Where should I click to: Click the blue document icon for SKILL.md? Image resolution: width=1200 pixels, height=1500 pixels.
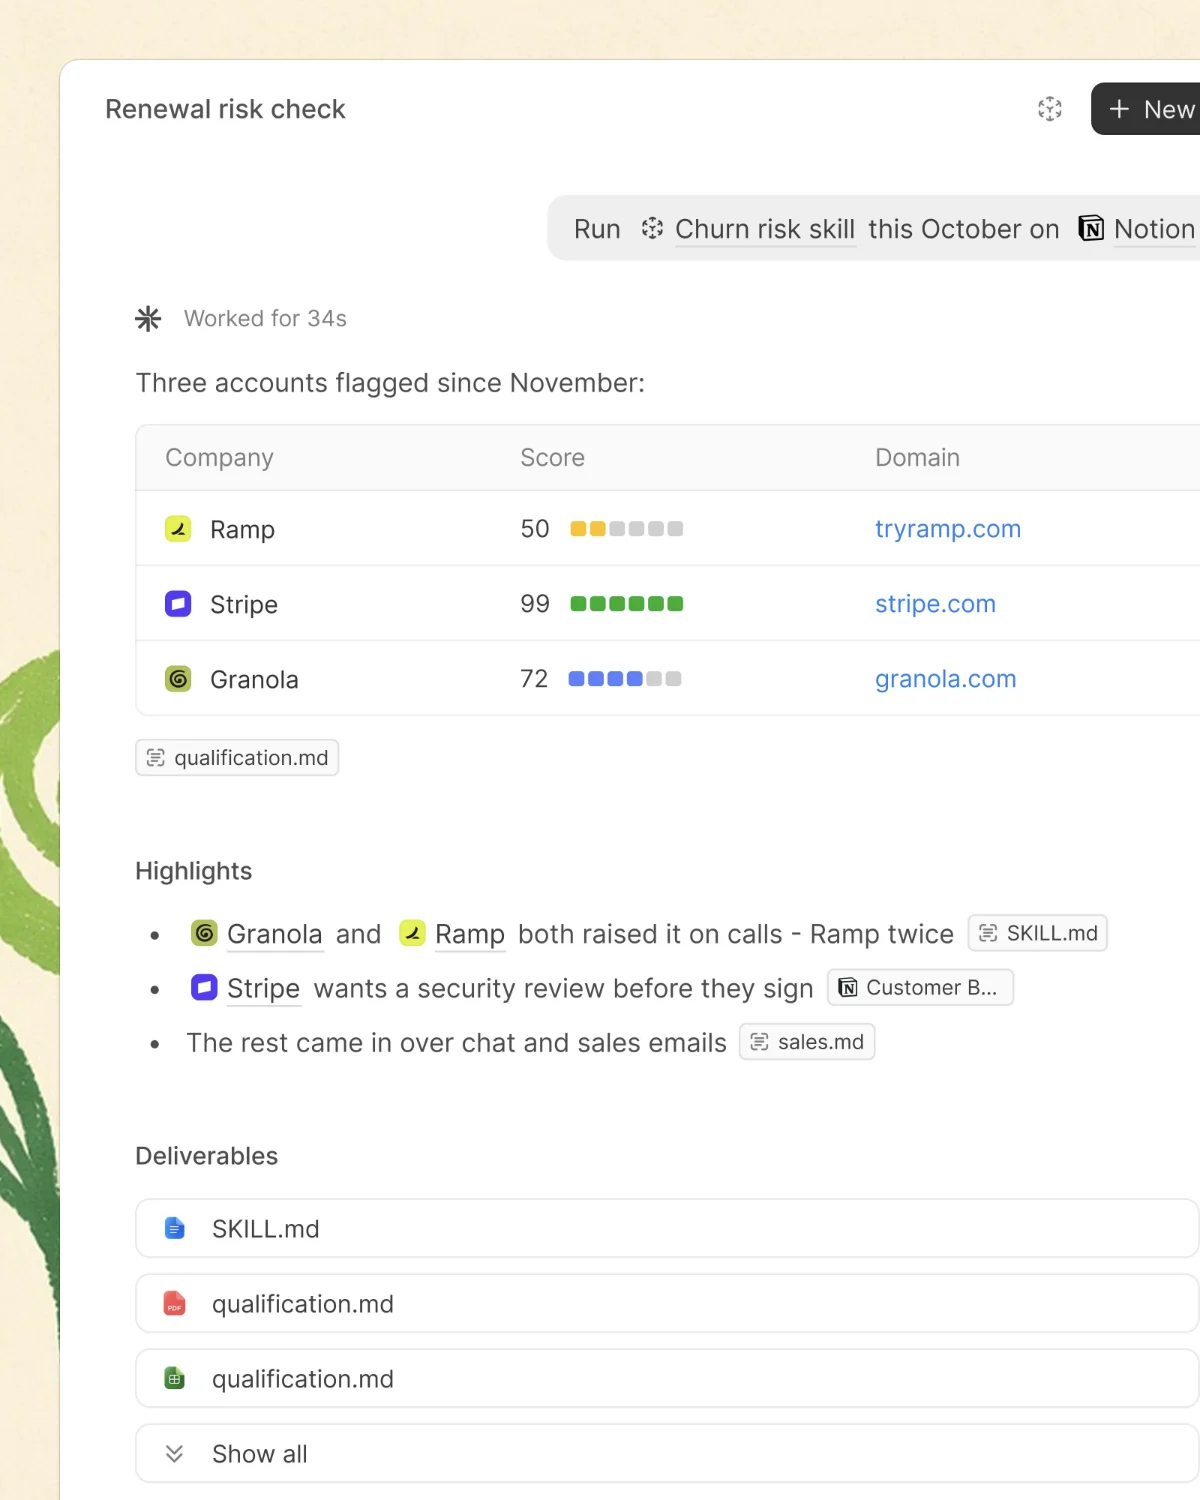pyautogui.click(x=175, y=1228)
